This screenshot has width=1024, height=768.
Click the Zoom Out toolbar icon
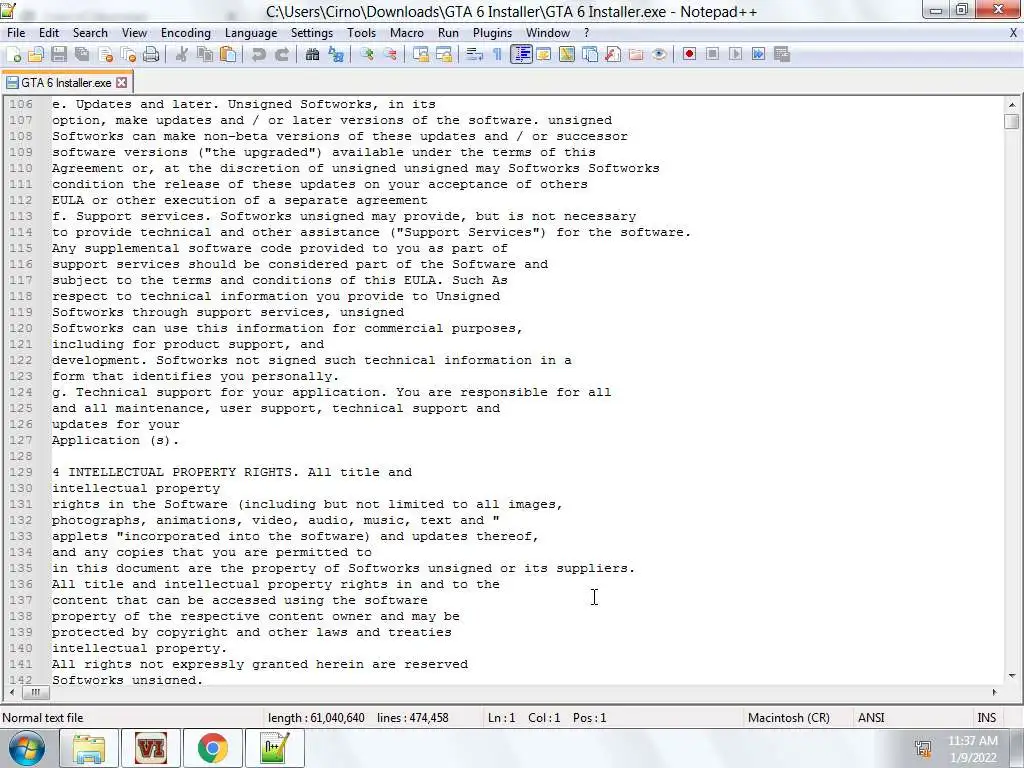[x=390, y=55]
